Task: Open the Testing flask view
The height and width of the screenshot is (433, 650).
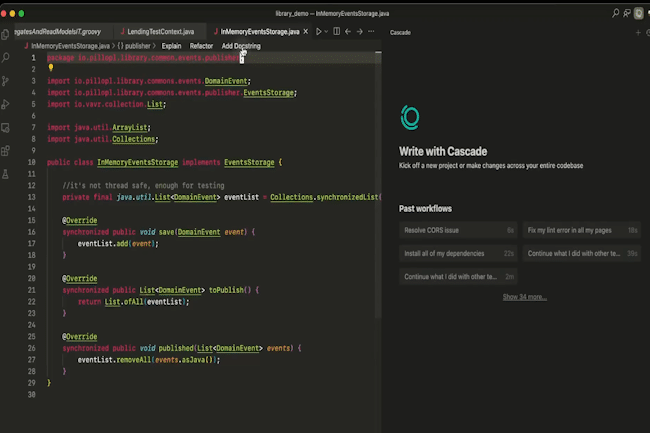Action: point(5,174)
